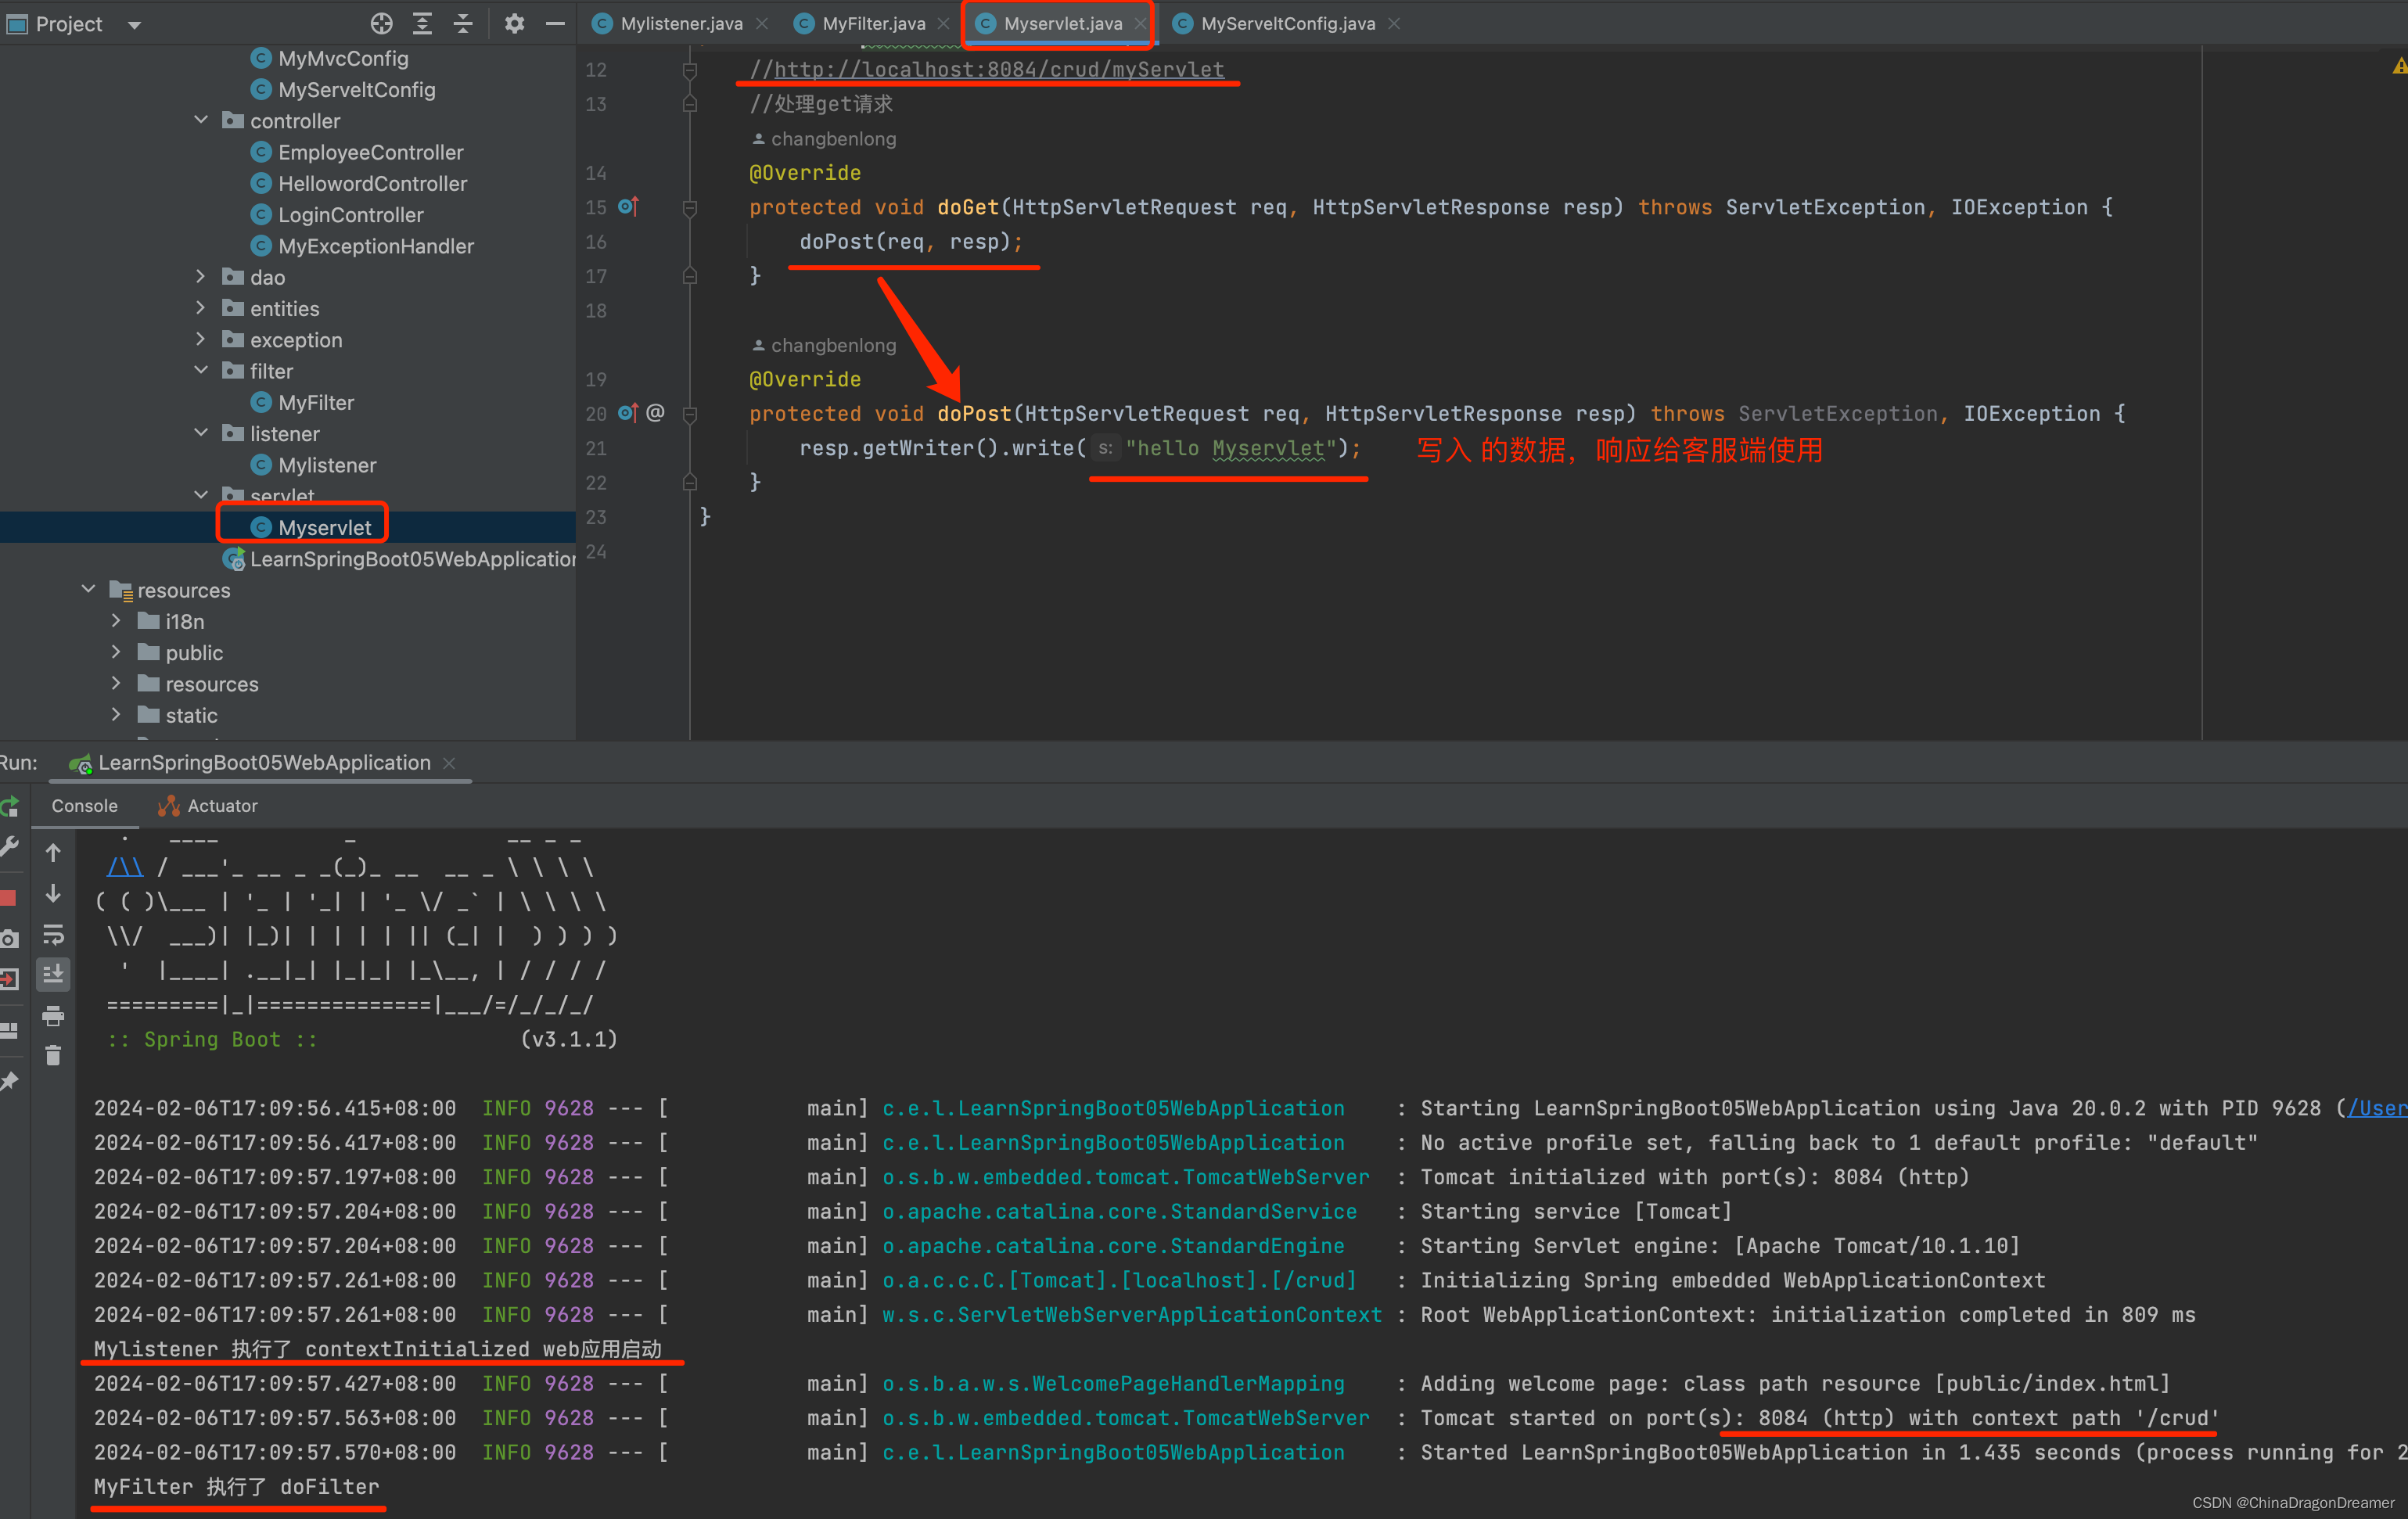Collapse the resources root folder
The image size is (2408, 1519).
click(x=88, y=589)
